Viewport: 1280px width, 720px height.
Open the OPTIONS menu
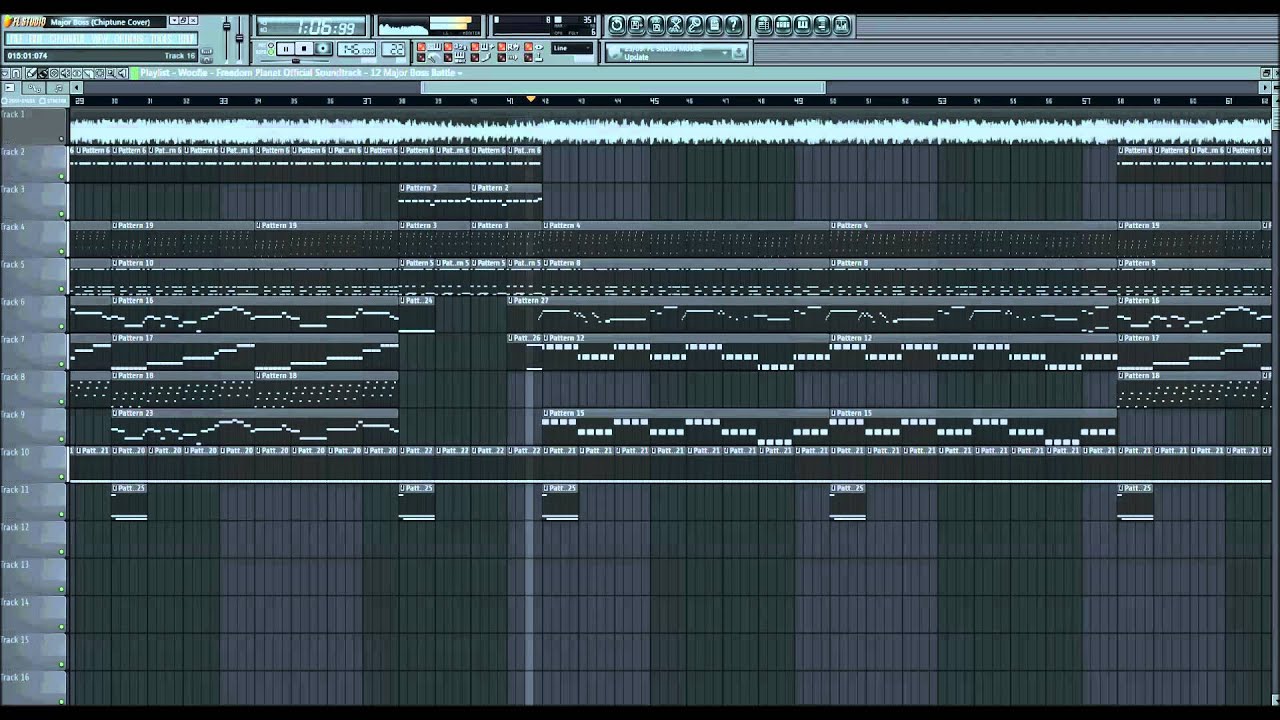[130, 39]
